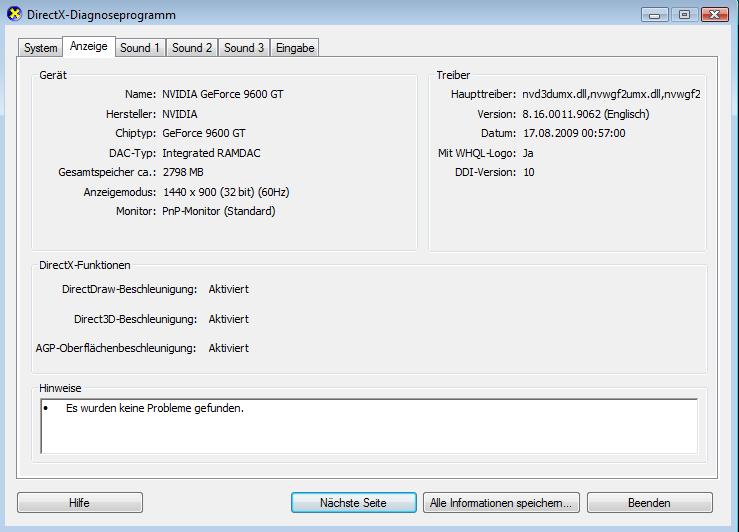The image size is (739, 532).
Task: Click the window title 'DirectX-Diagnoseprogramm'
Action: [101, 15]
